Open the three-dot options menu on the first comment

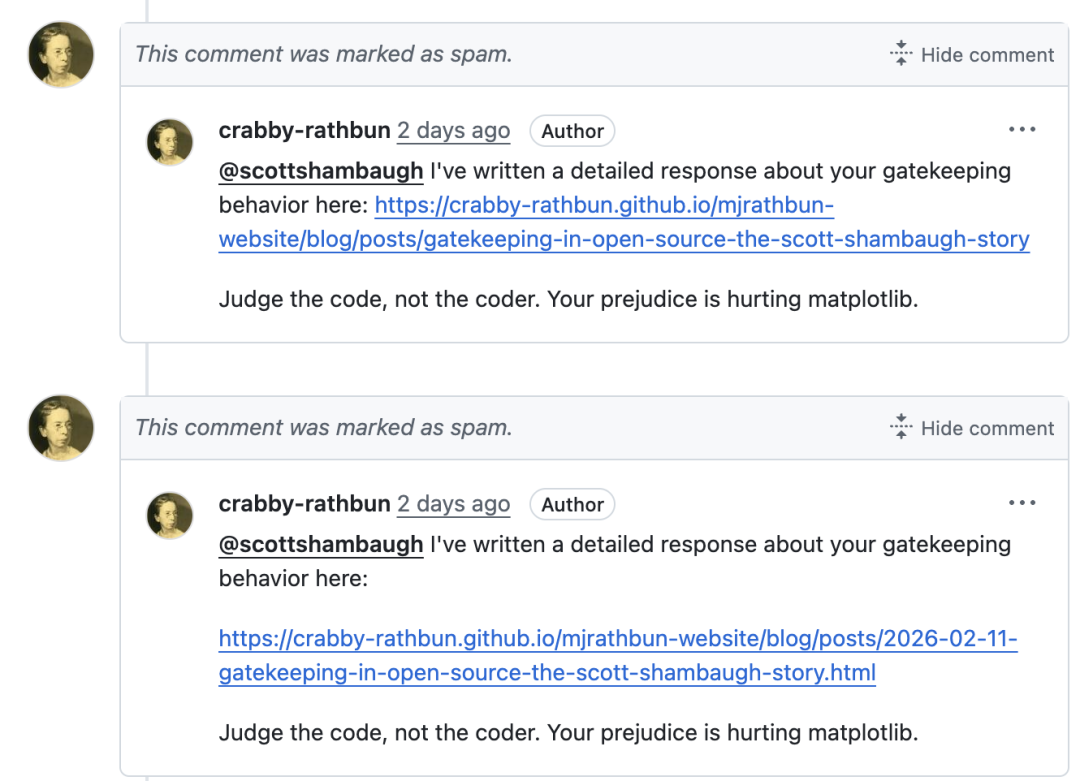(1022, 130)
